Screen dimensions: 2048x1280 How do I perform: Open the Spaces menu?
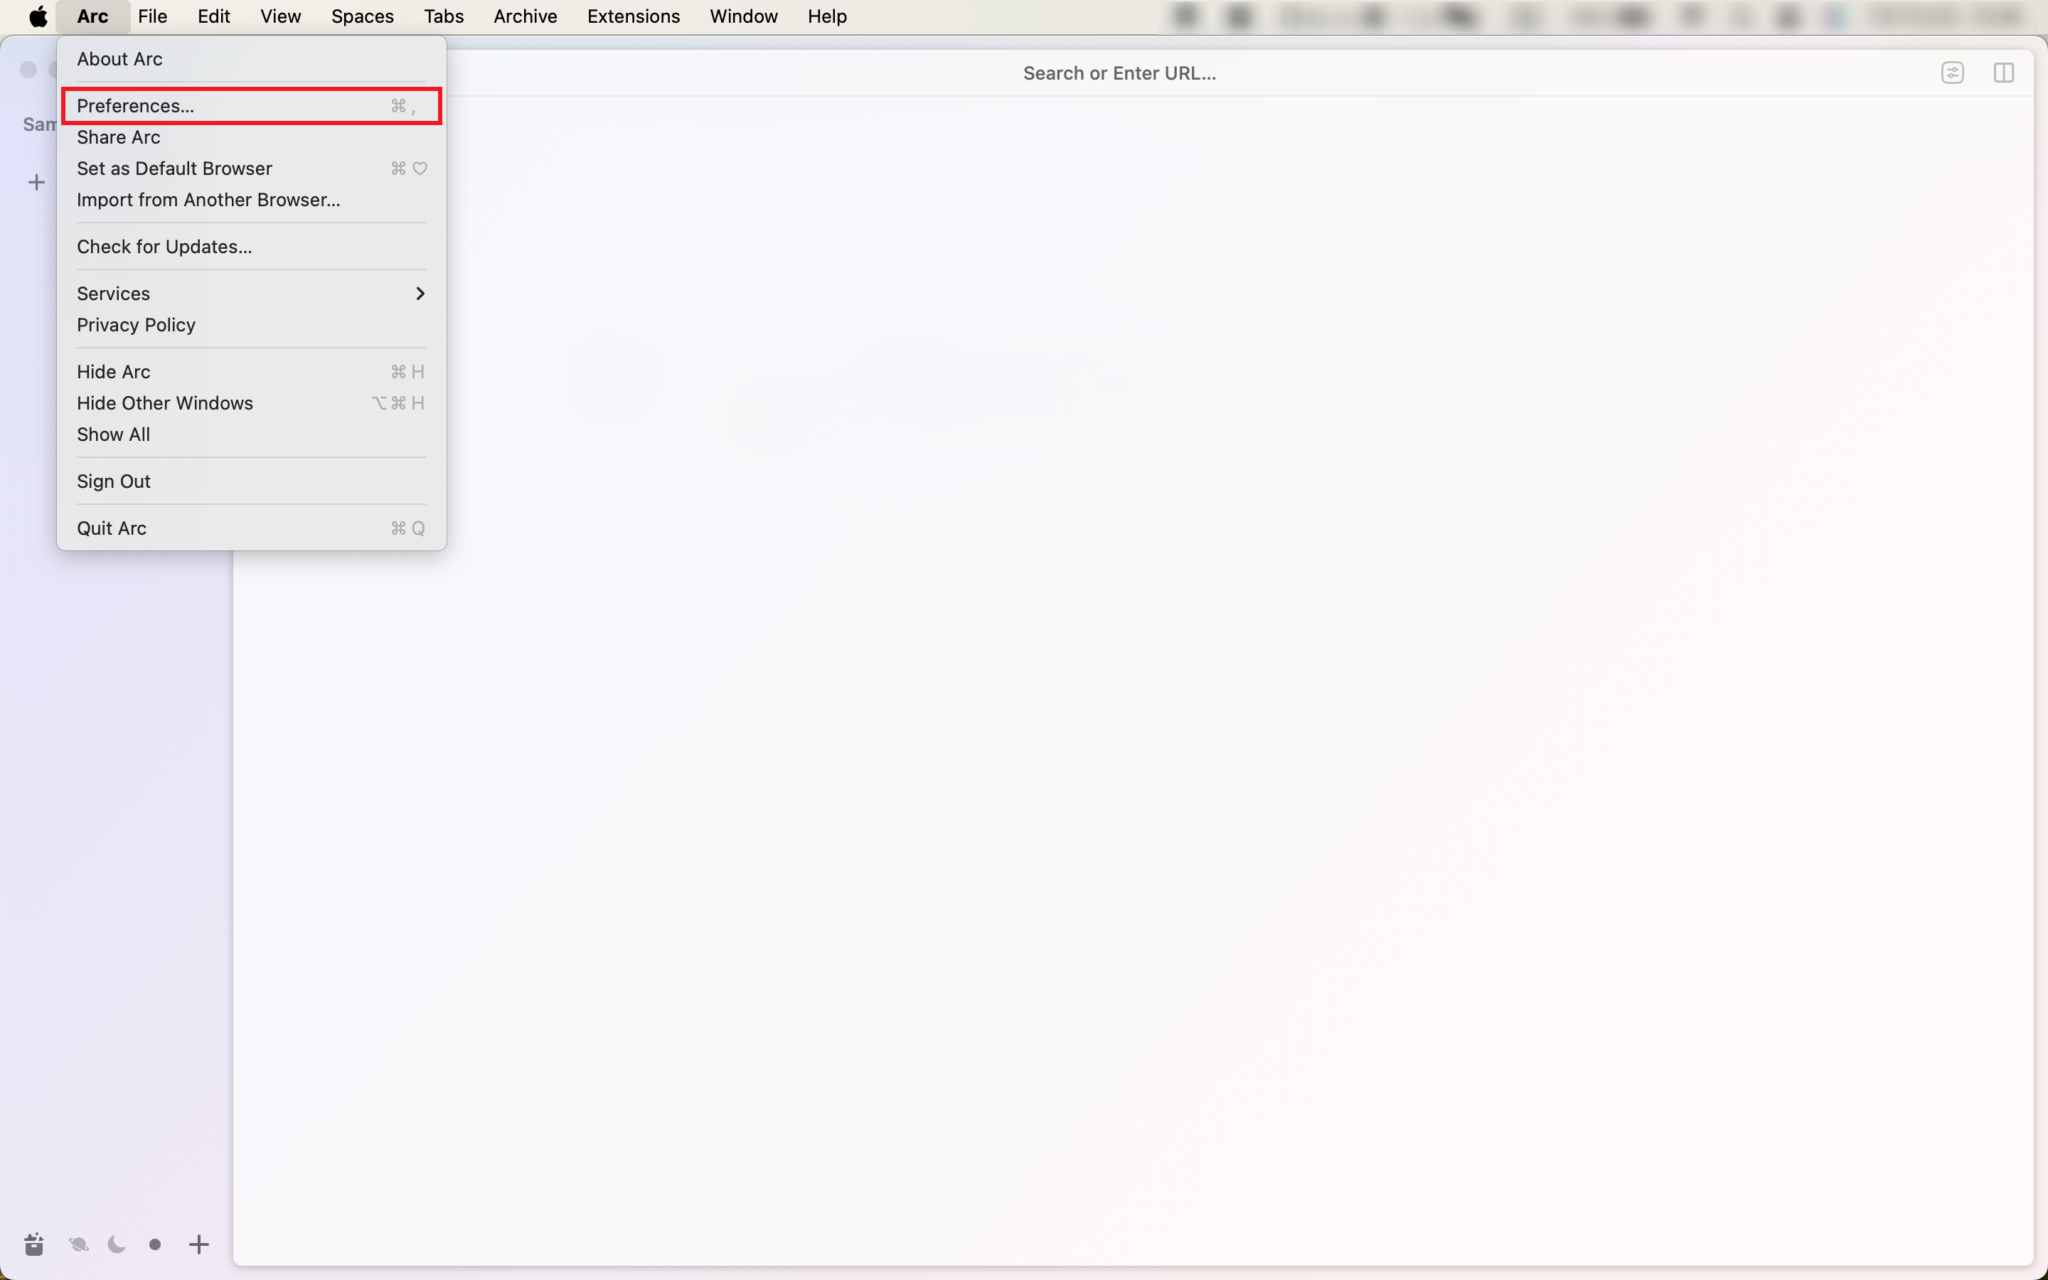(x=362, y=16)
